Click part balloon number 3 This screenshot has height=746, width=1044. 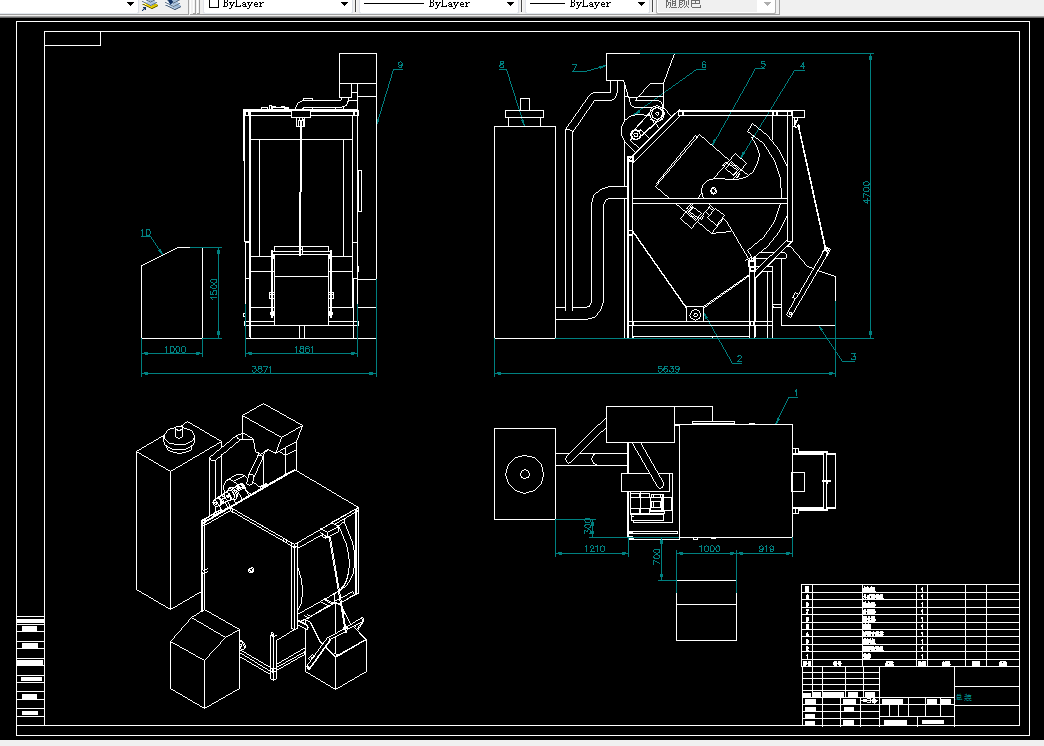click(853, 357)
